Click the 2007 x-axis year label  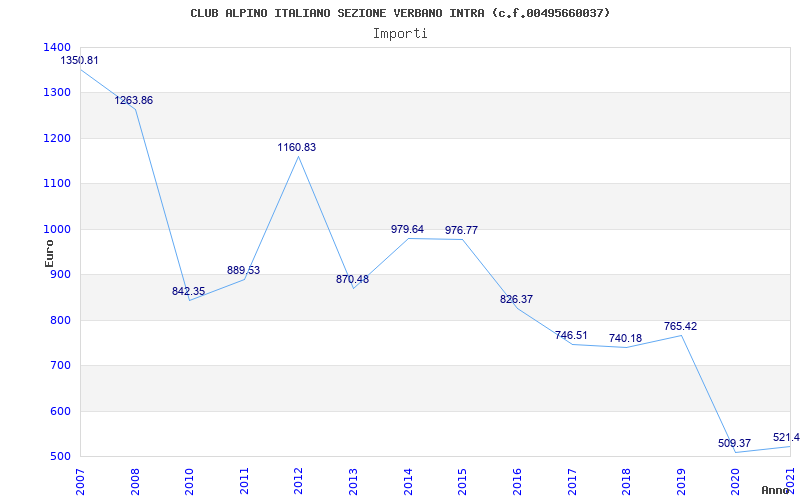pyautogui.click(x=80, y=481)
